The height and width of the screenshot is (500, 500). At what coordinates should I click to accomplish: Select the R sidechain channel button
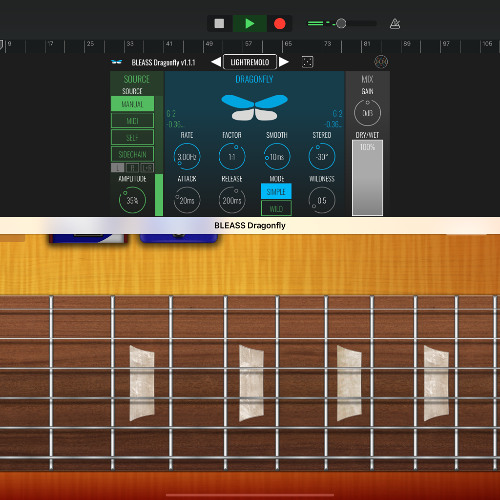click(132, 168)
